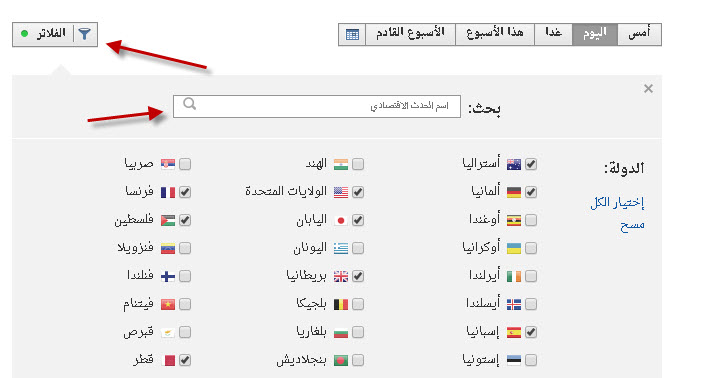This screenshot has height=378, width=708.
Task: Click the Greece flag icon
Action: click(341, 248)
